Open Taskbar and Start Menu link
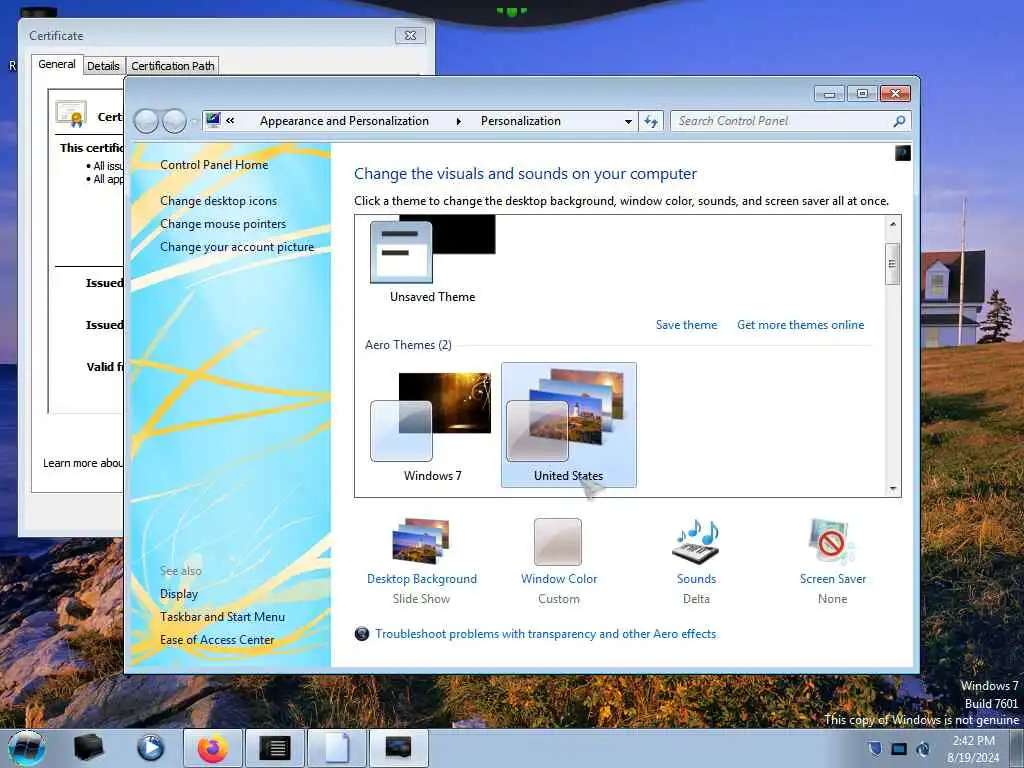Viewport: 1024px width, 768px height. [x=222, y=616]
